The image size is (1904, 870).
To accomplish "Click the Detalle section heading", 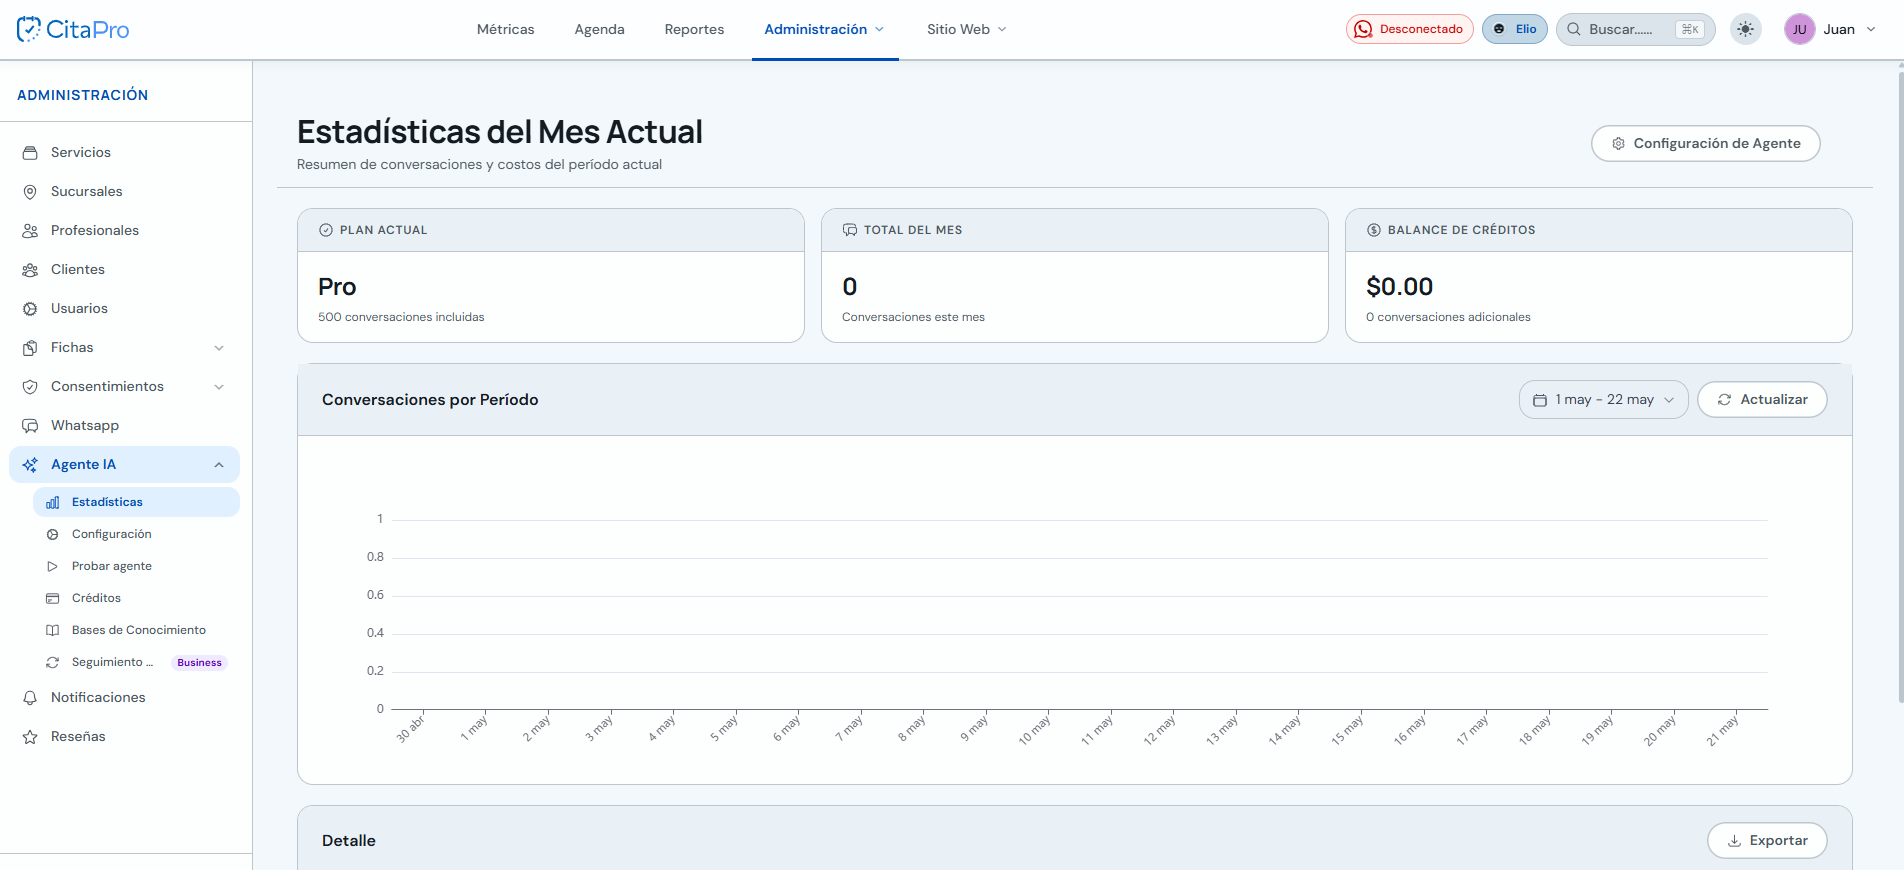I will [x=349, y=841].
